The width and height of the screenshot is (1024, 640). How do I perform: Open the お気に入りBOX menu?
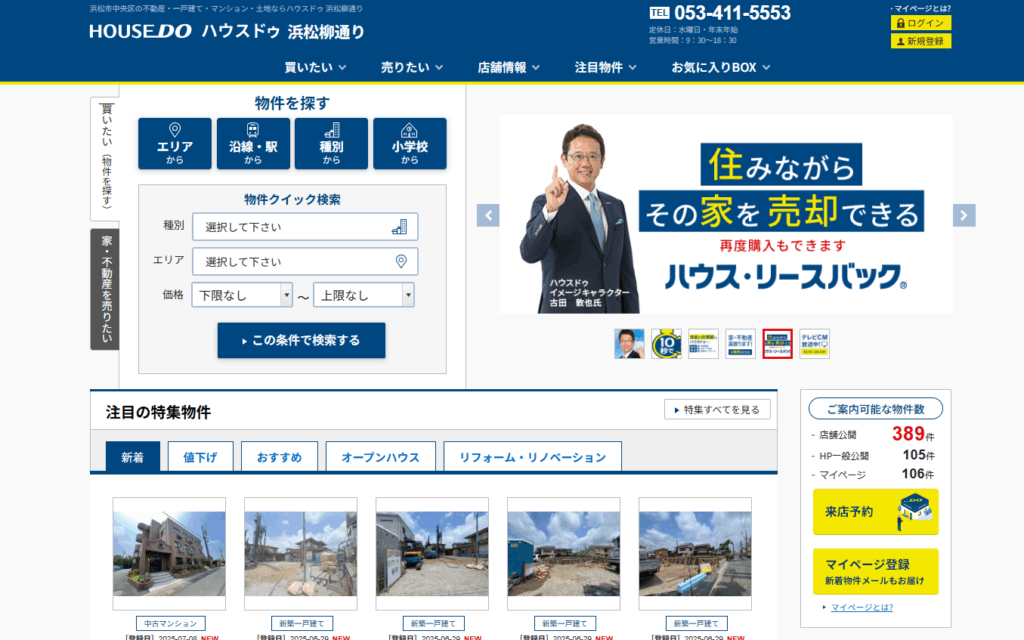721,67
